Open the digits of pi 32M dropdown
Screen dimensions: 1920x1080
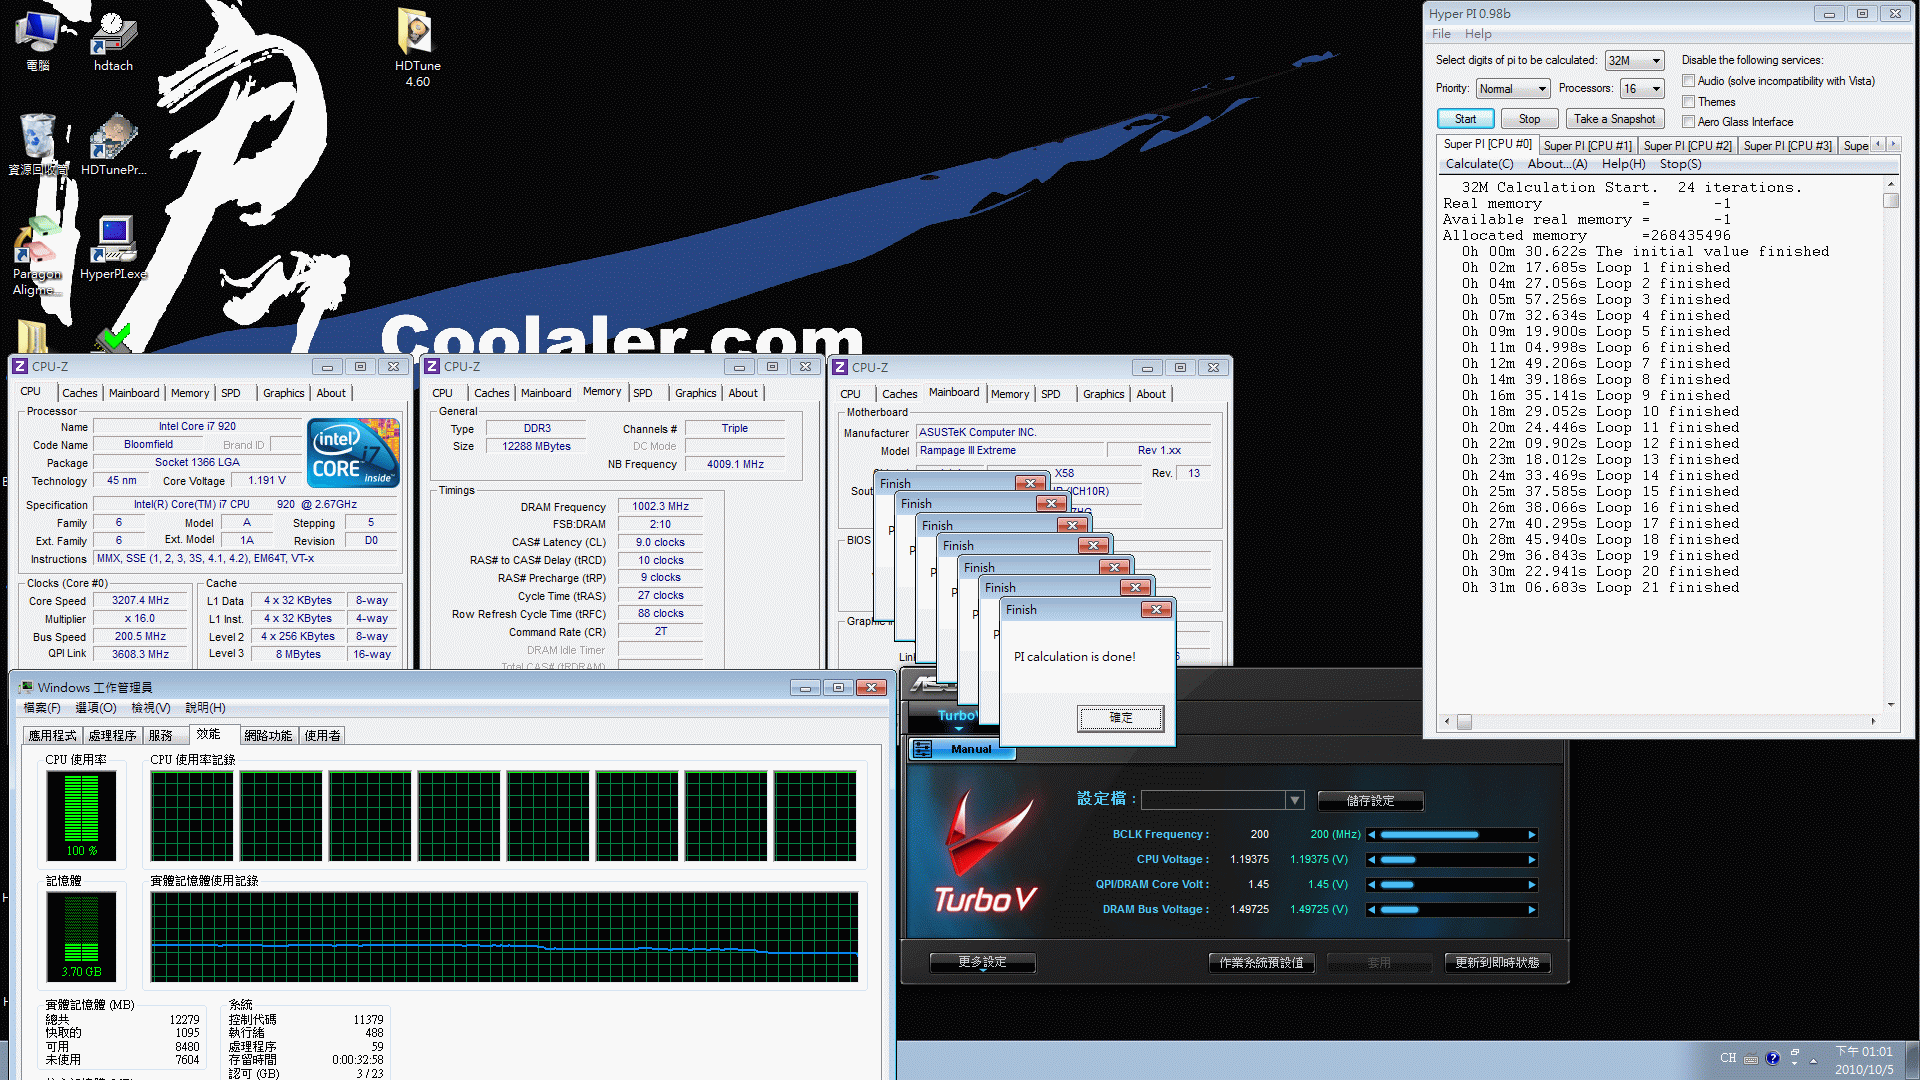pyautogui.click(x=1634, y=61)
